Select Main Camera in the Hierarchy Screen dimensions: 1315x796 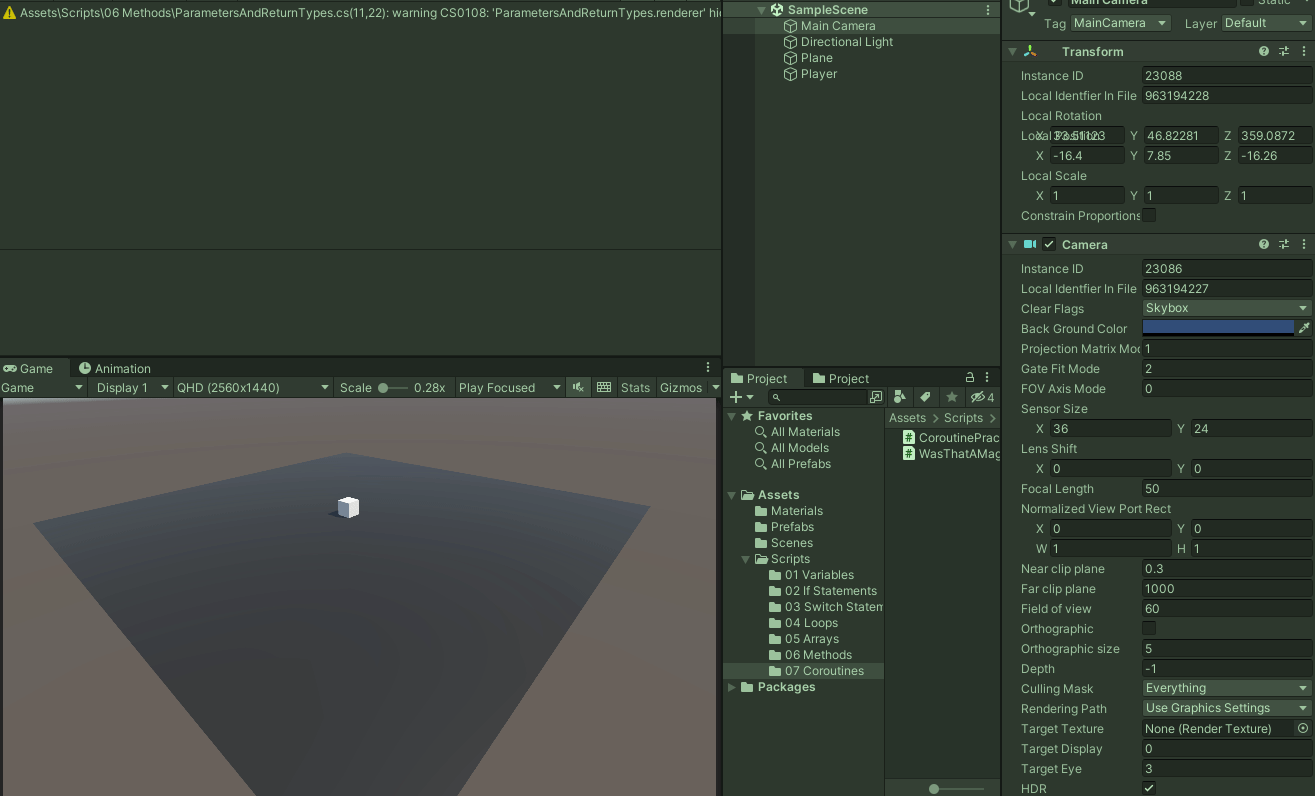837,25
